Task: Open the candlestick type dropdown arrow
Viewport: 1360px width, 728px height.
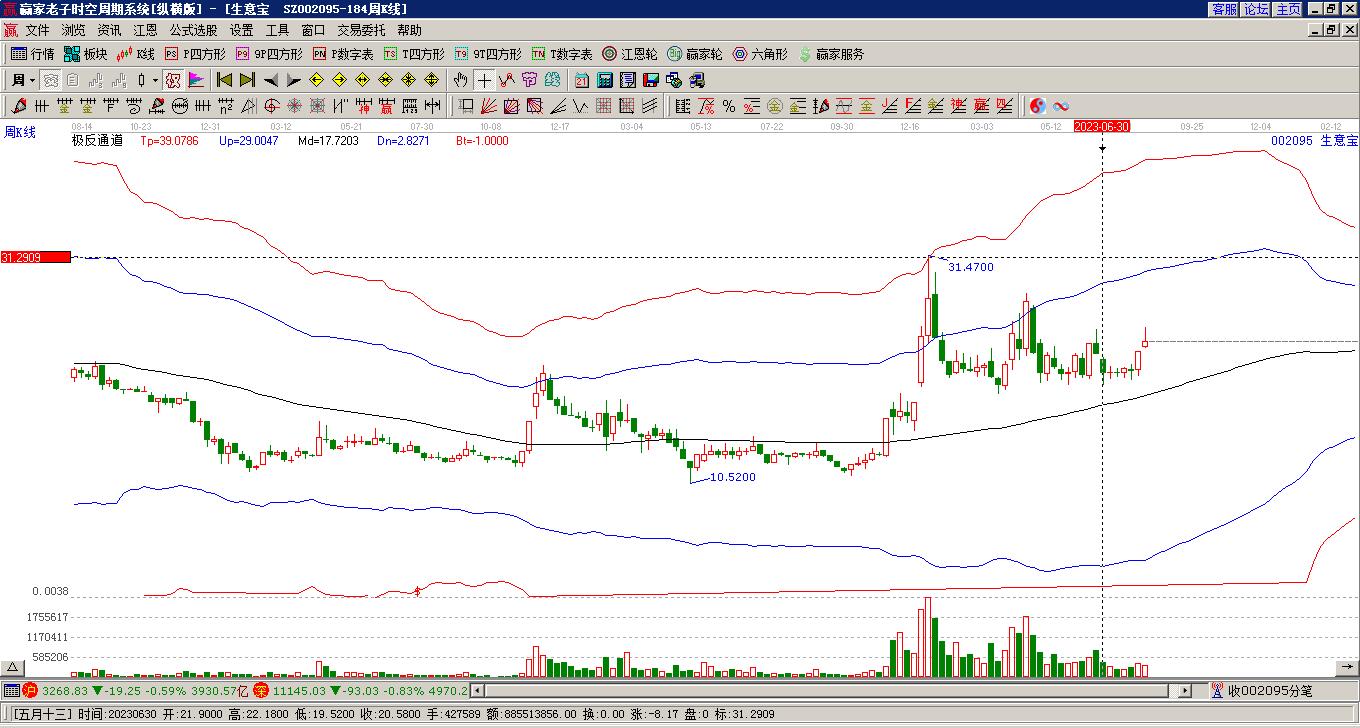Action: click(155, 80)
